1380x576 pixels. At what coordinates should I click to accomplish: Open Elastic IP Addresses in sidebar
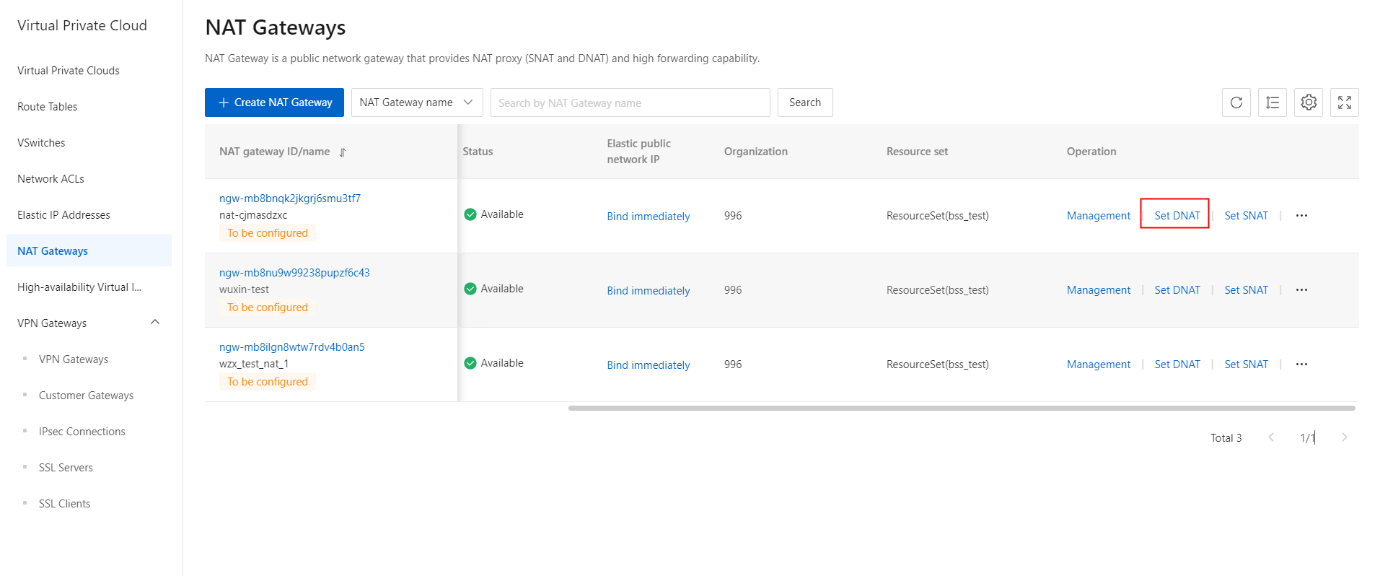pyautogui.click(x=64, y=215)
